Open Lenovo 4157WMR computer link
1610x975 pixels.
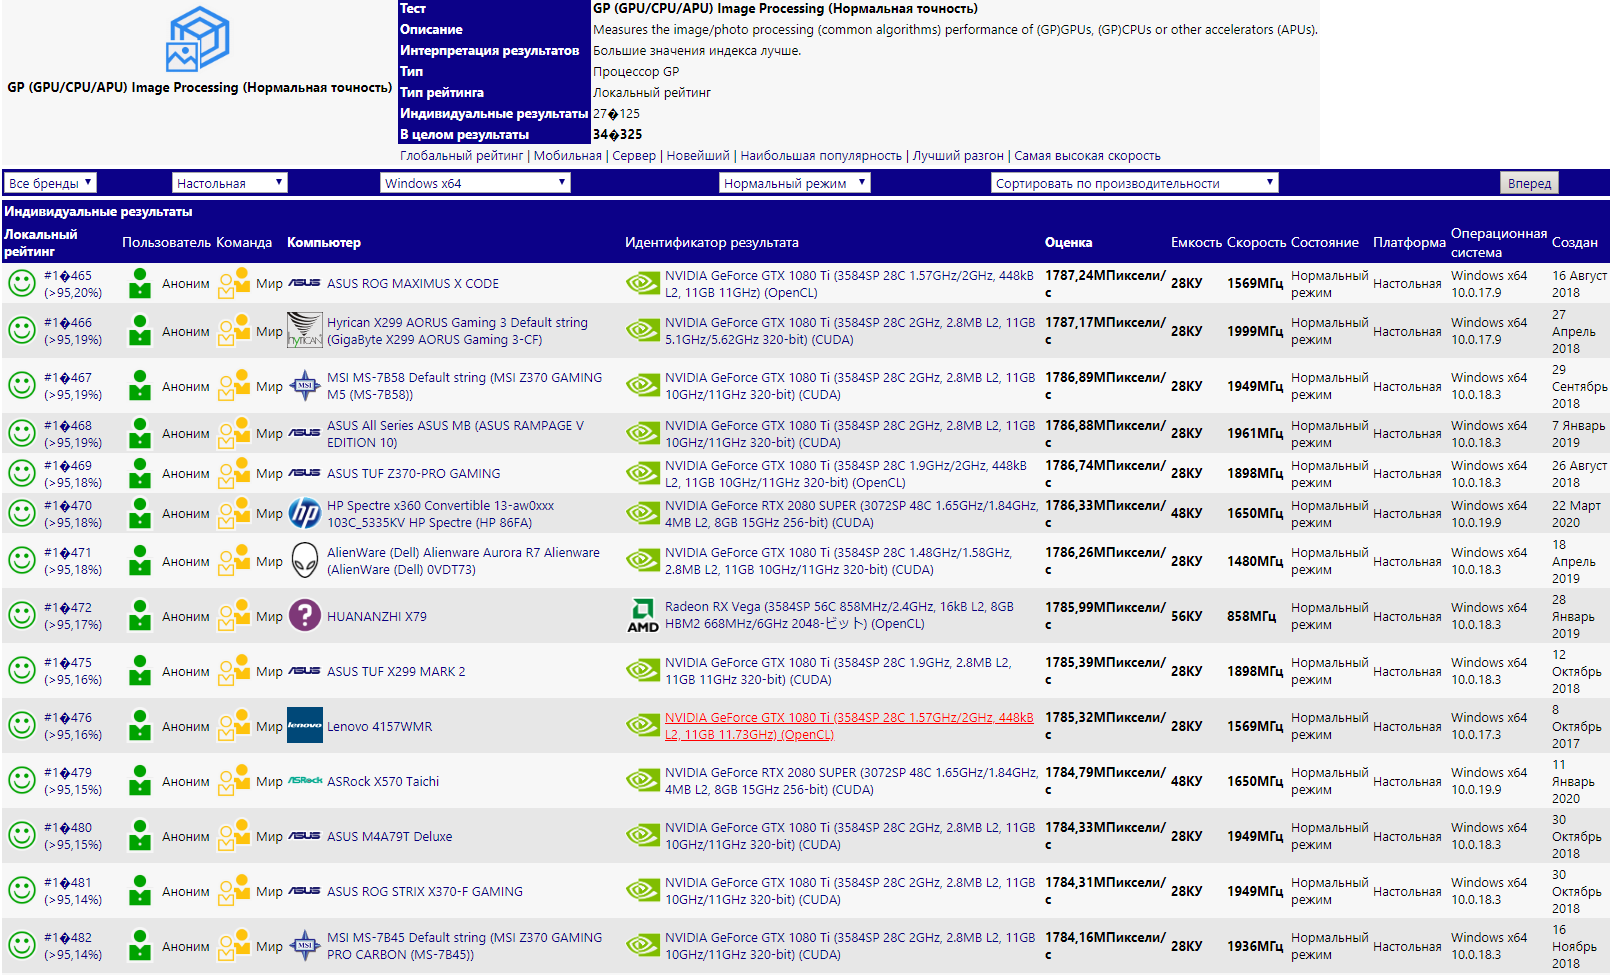(x=380, y=726)
